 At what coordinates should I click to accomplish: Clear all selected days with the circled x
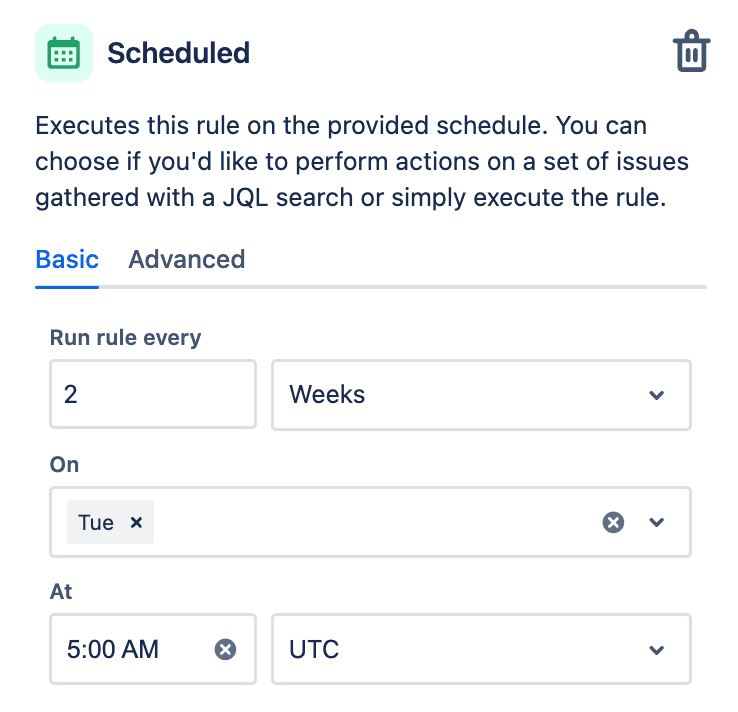tap(613, 522)
